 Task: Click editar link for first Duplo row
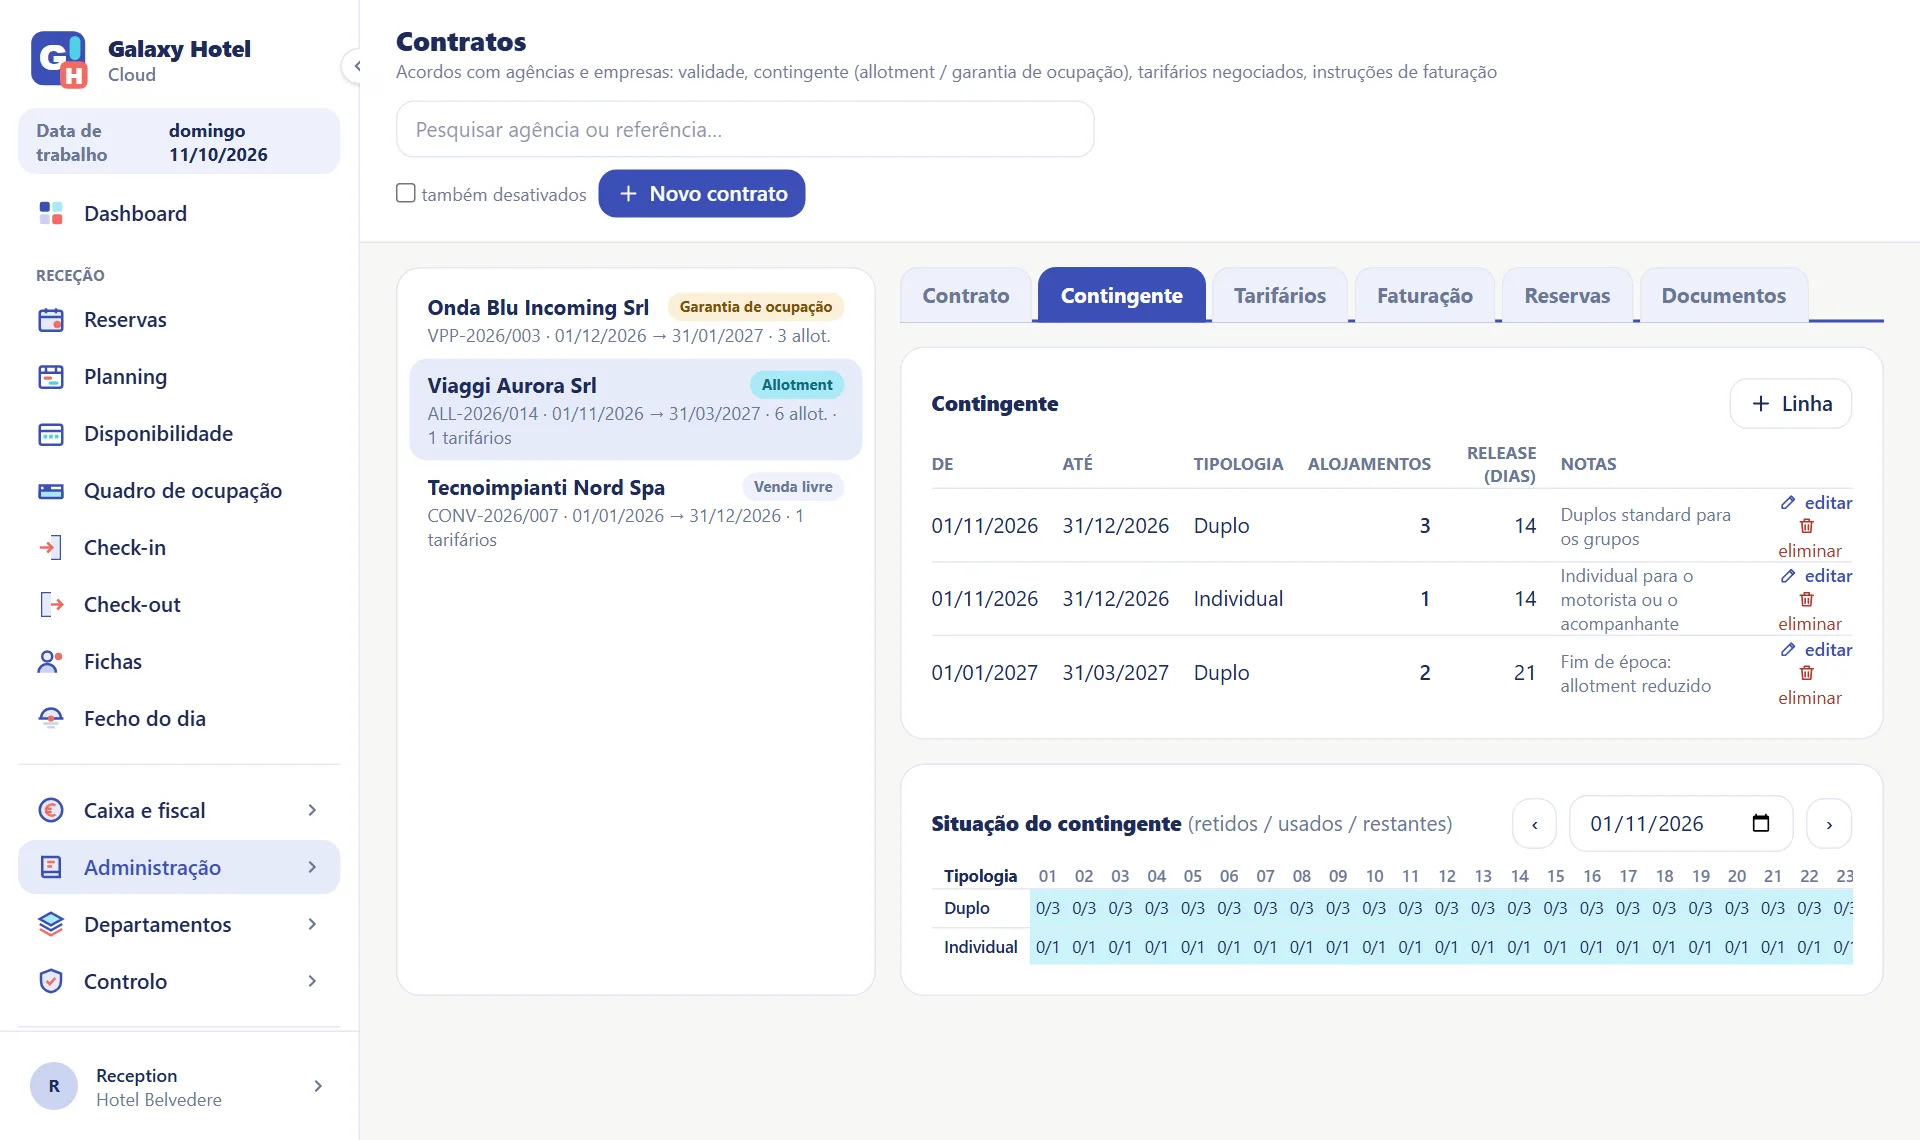(x=1816, y=502)
